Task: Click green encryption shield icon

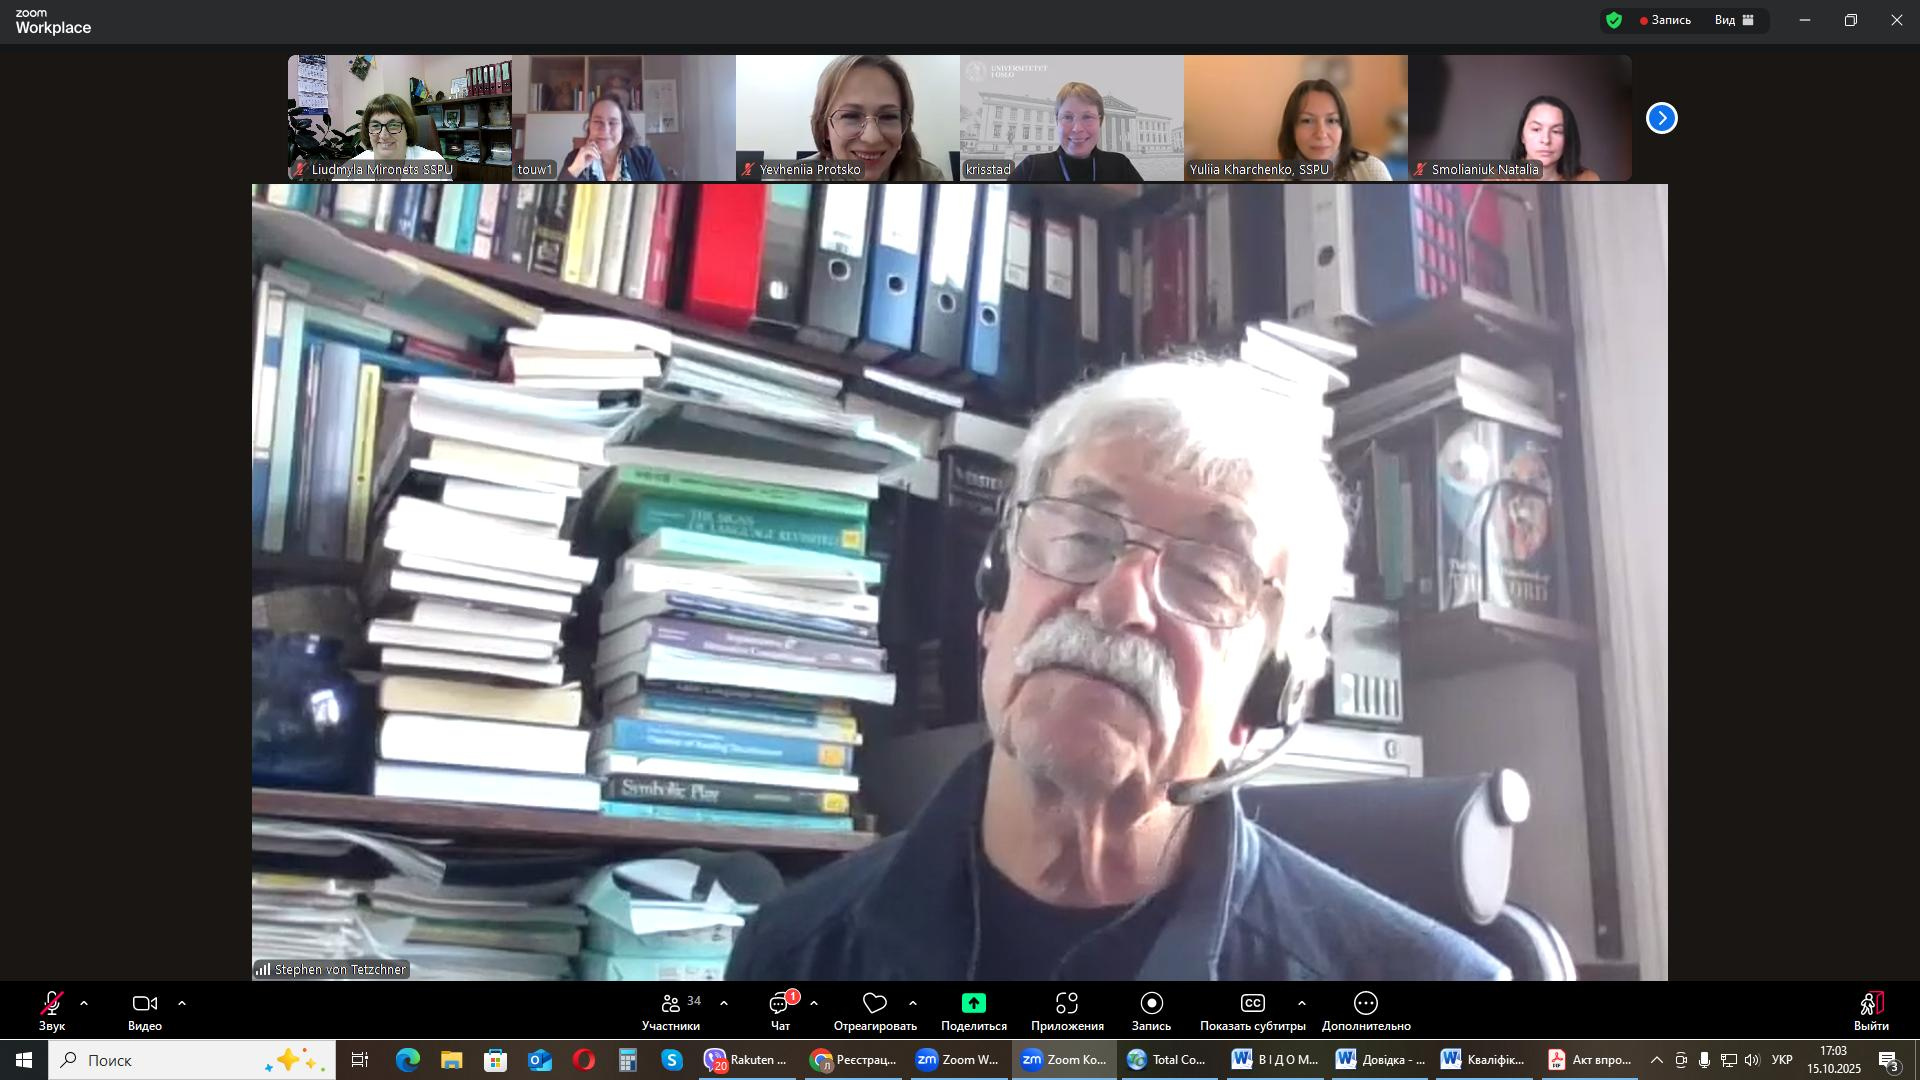Action: point(1614,20)
